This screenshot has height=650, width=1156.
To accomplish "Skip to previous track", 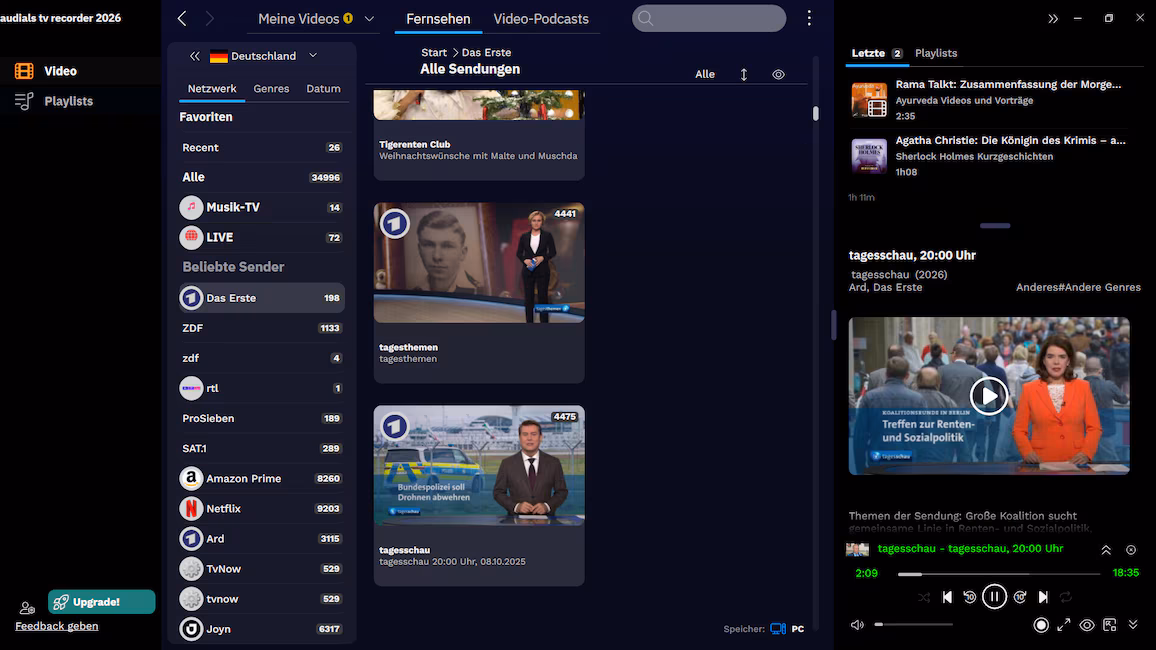I will (947, 597).
